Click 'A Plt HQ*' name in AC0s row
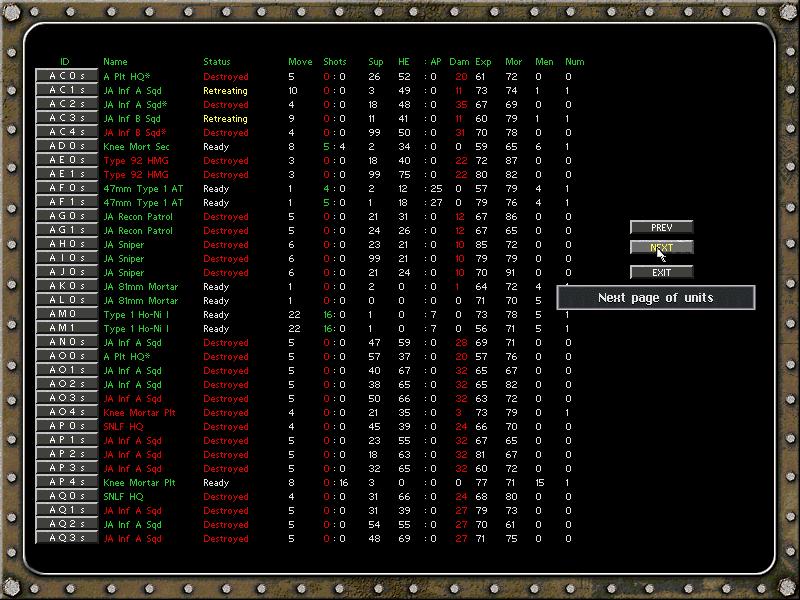This screenshot has height=600, width=800. click(x=127, y=77)
